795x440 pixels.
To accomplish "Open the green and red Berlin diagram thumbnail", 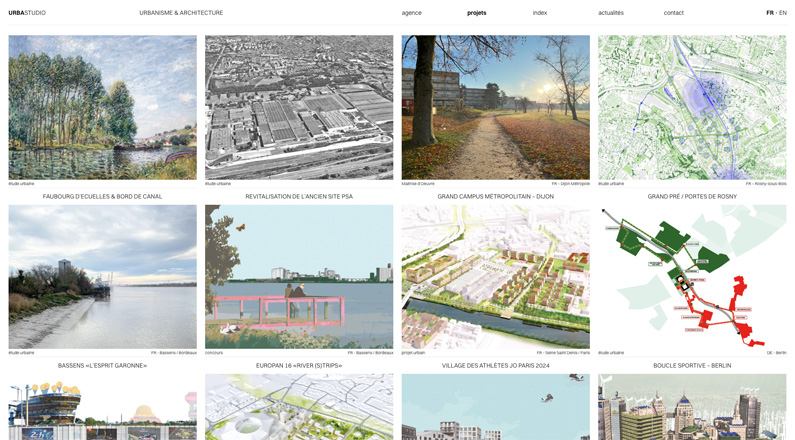I will (x=692, y=277).
